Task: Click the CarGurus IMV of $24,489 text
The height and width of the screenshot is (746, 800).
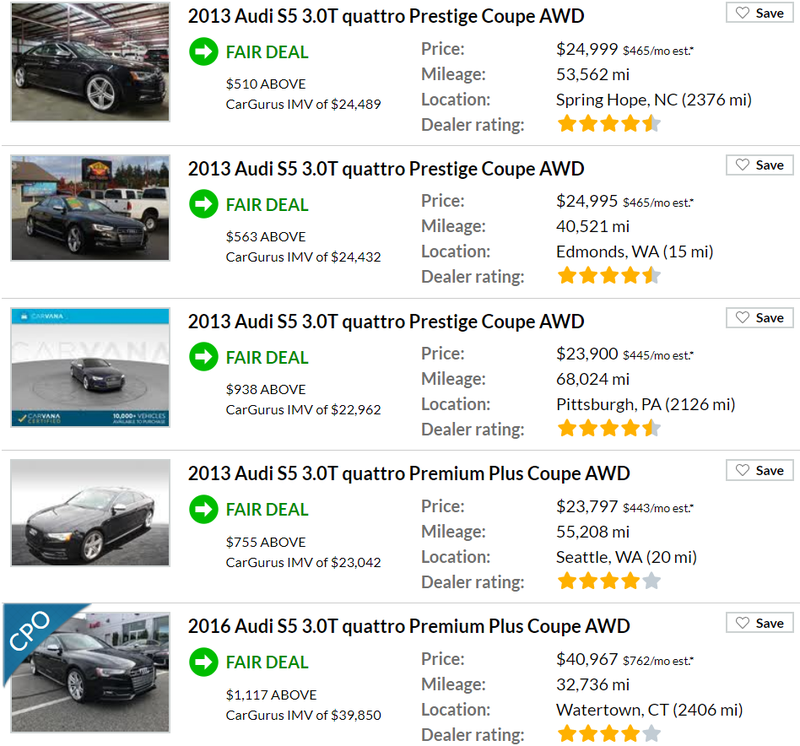Action: (x=304, y=105)
